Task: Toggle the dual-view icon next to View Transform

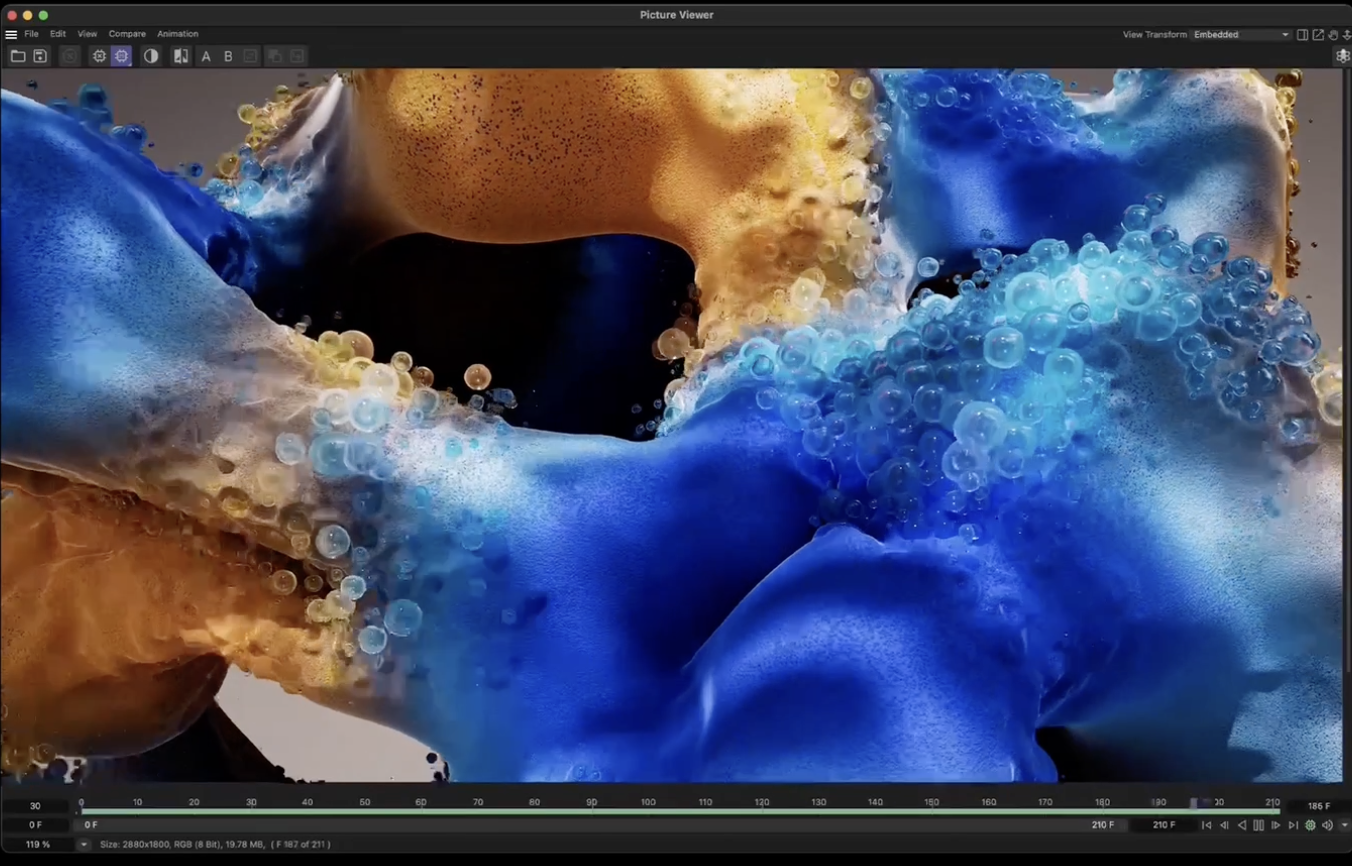Action: click(x=1303, y=34)
